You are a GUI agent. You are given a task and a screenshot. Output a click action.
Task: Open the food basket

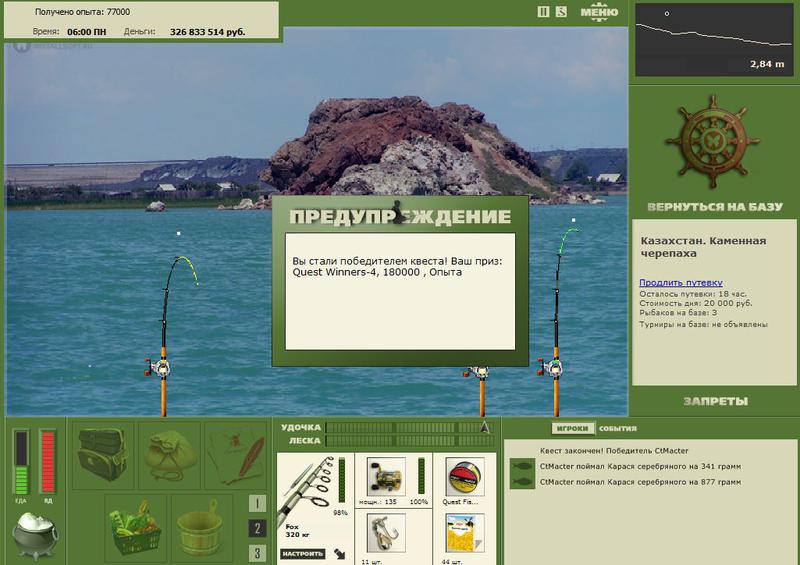135,527
